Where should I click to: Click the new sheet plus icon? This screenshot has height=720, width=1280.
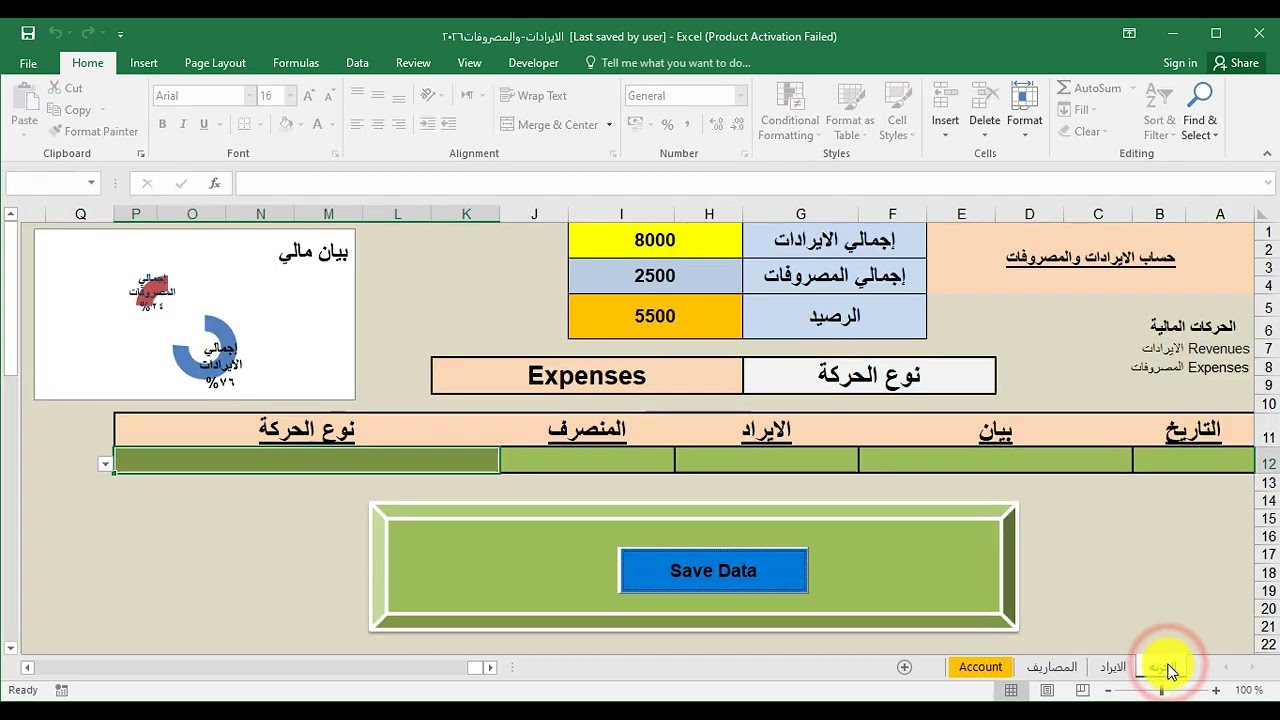click(x=905, y=667)
